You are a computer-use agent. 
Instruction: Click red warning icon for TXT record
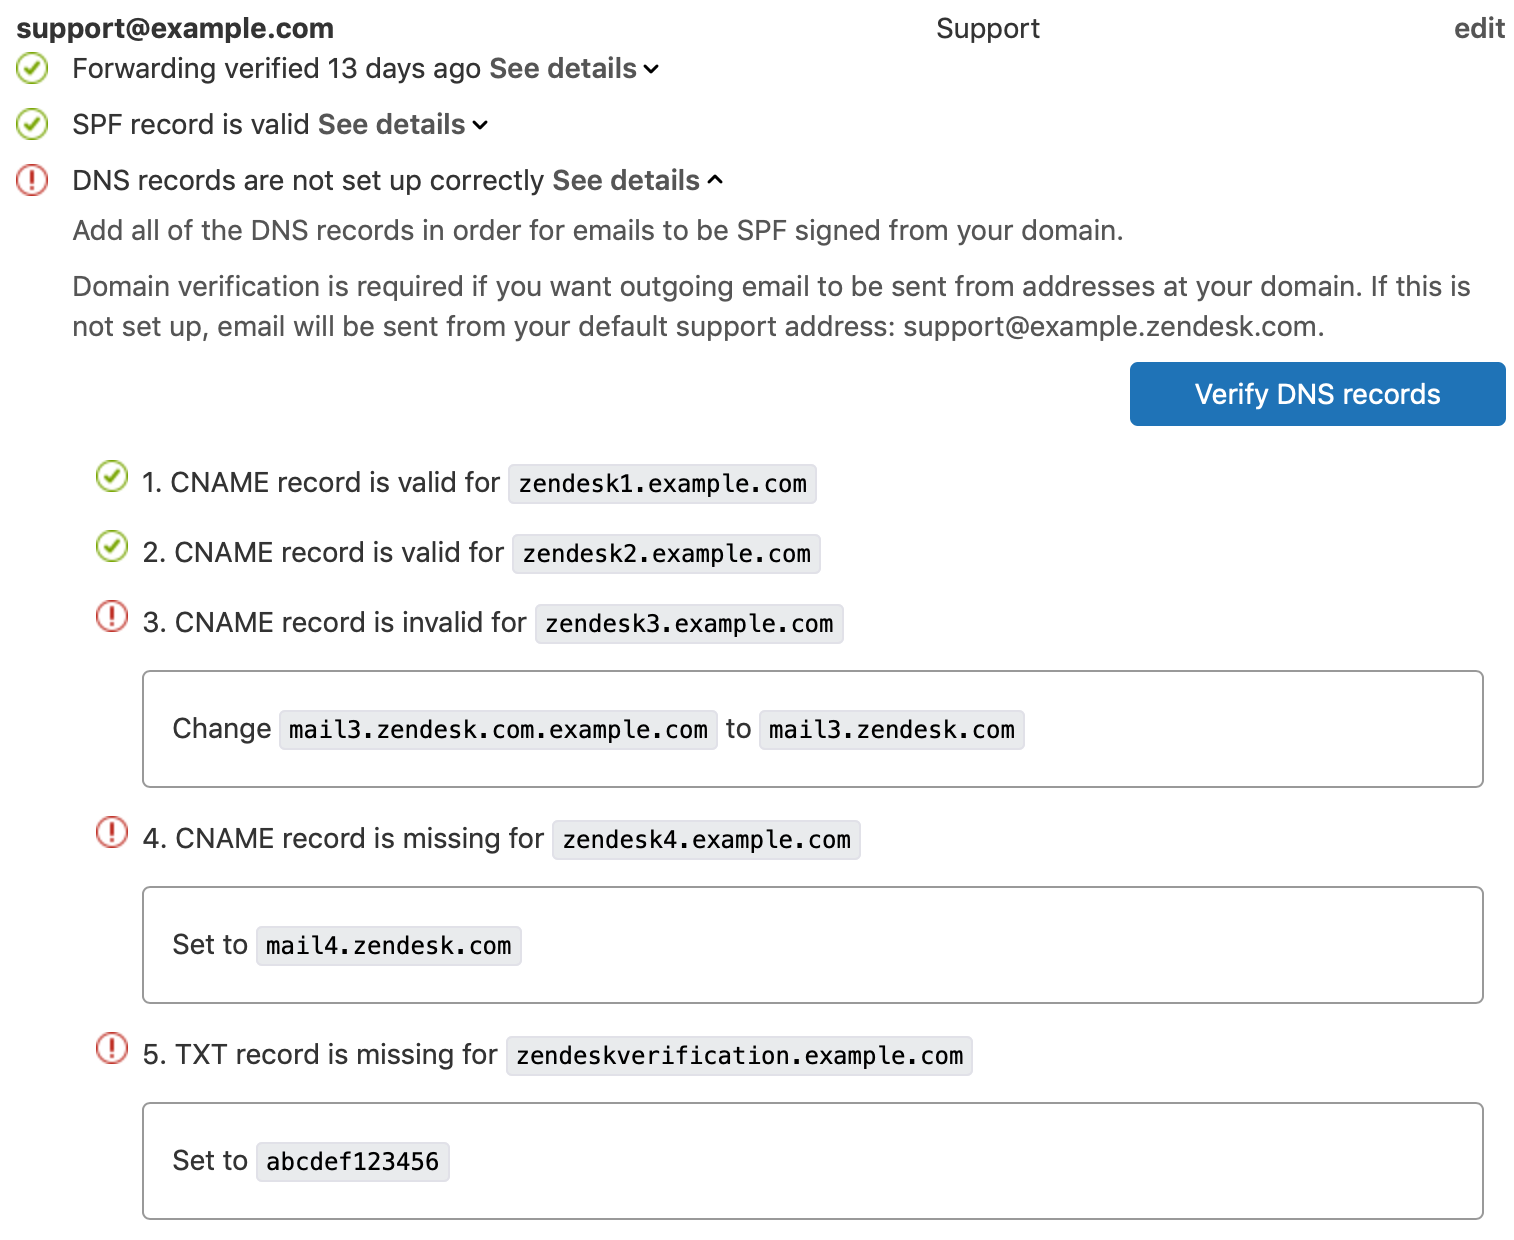tap(111, 1049)
